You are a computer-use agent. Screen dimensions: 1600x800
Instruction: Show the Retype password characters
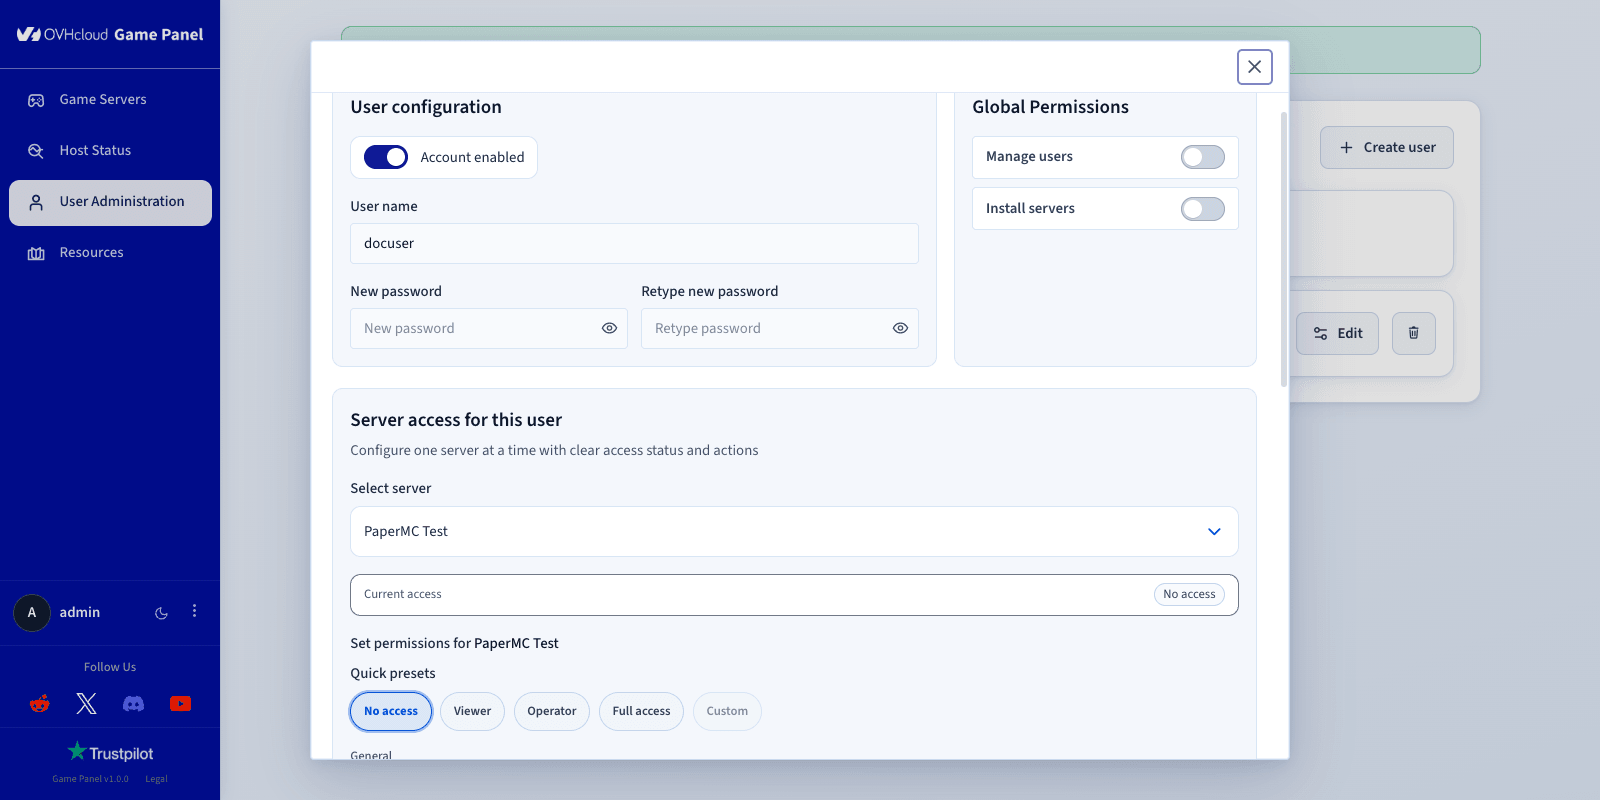point(900,328)
